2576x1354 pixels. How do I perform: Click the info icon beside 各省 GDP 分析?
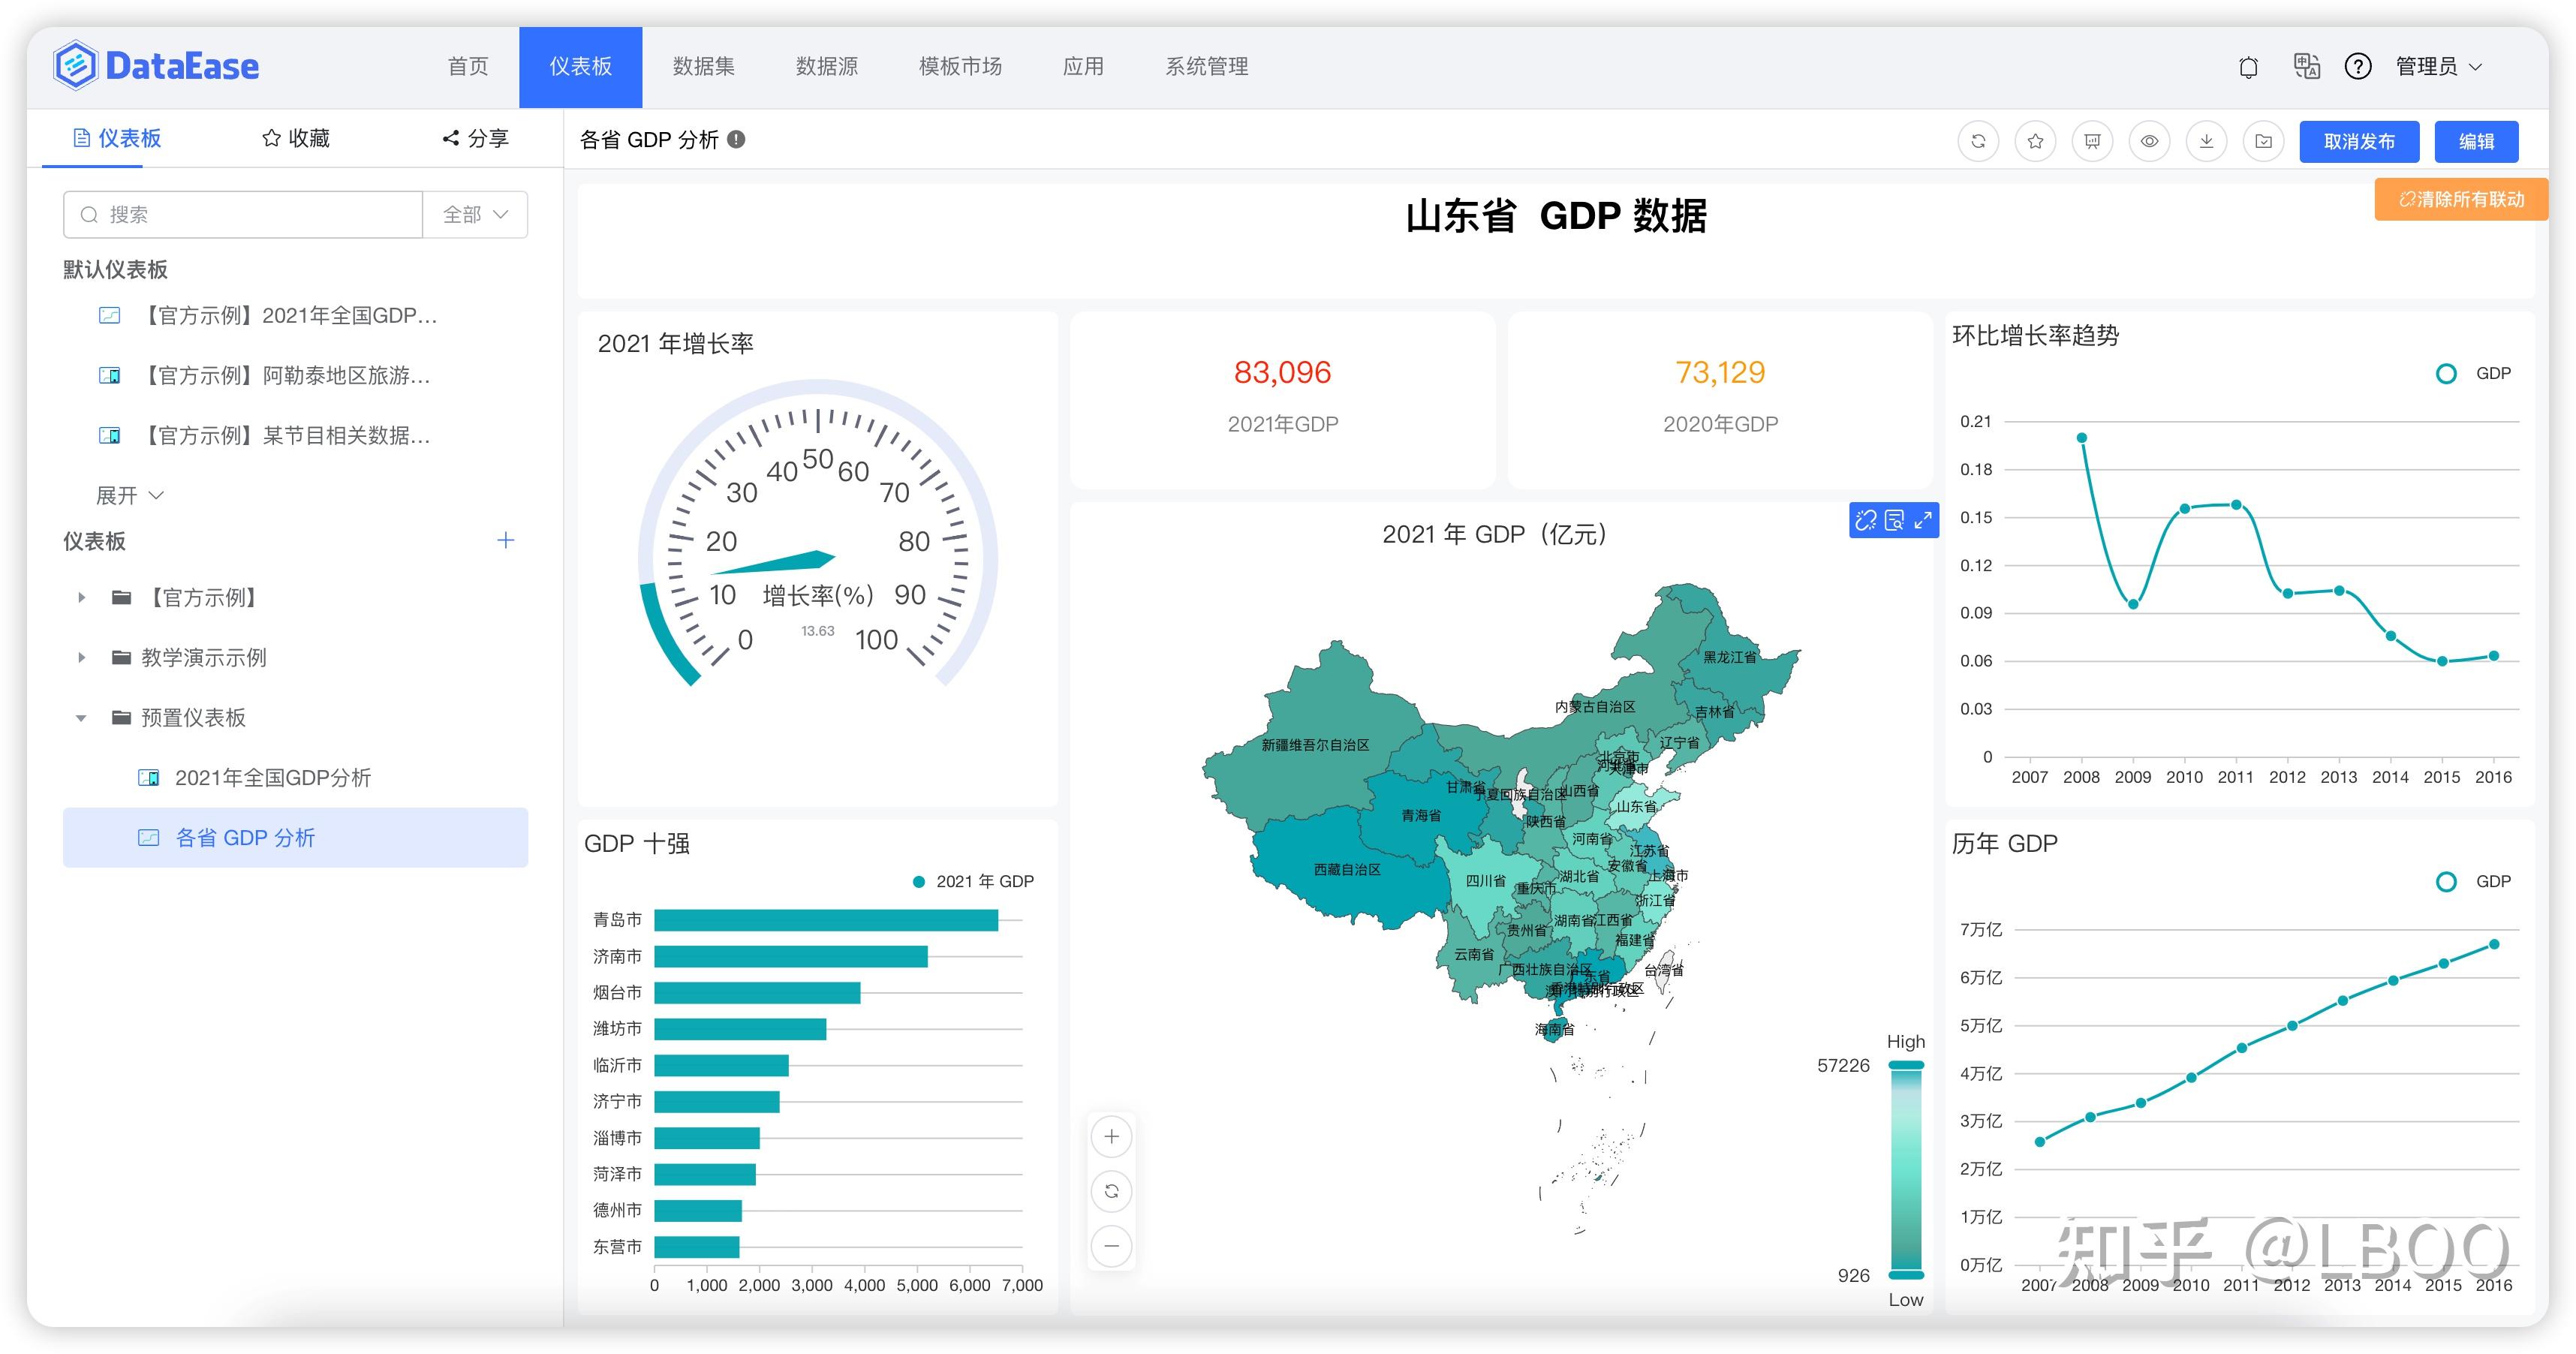(x=736, y=140)
